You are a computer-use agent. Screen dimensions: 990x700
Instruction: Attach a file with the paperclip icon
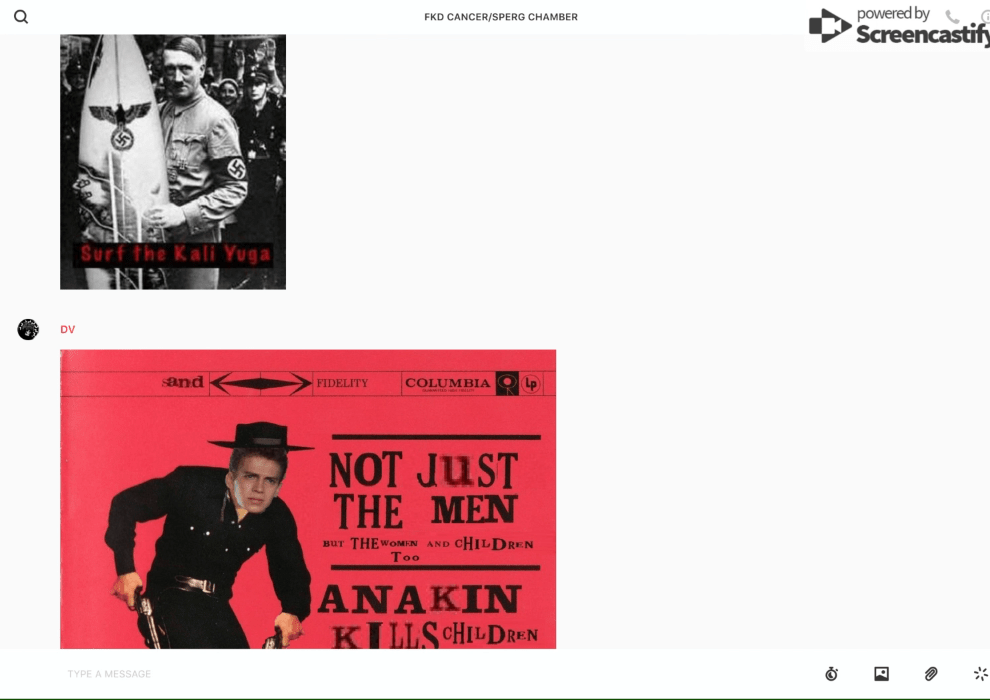tap(931, 674)
